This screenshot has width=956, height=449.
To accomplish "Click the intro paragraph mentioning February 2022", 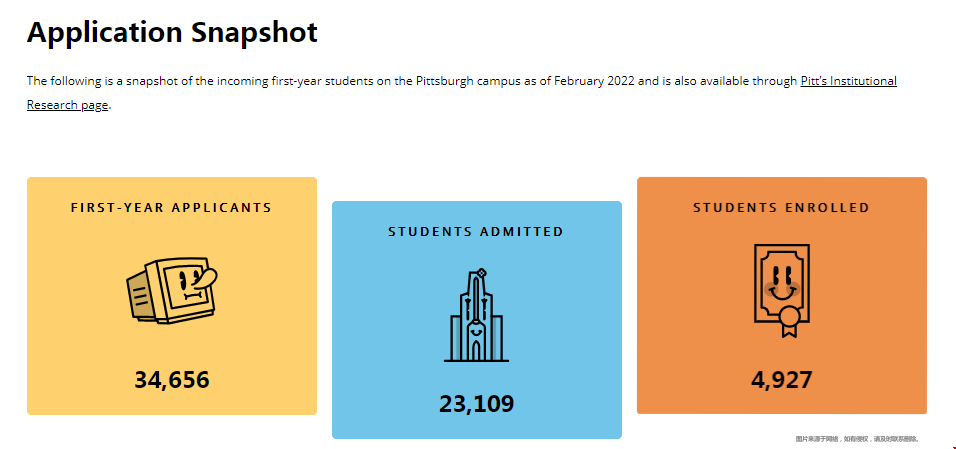I will pyautogui.click(x=400, y=81).
